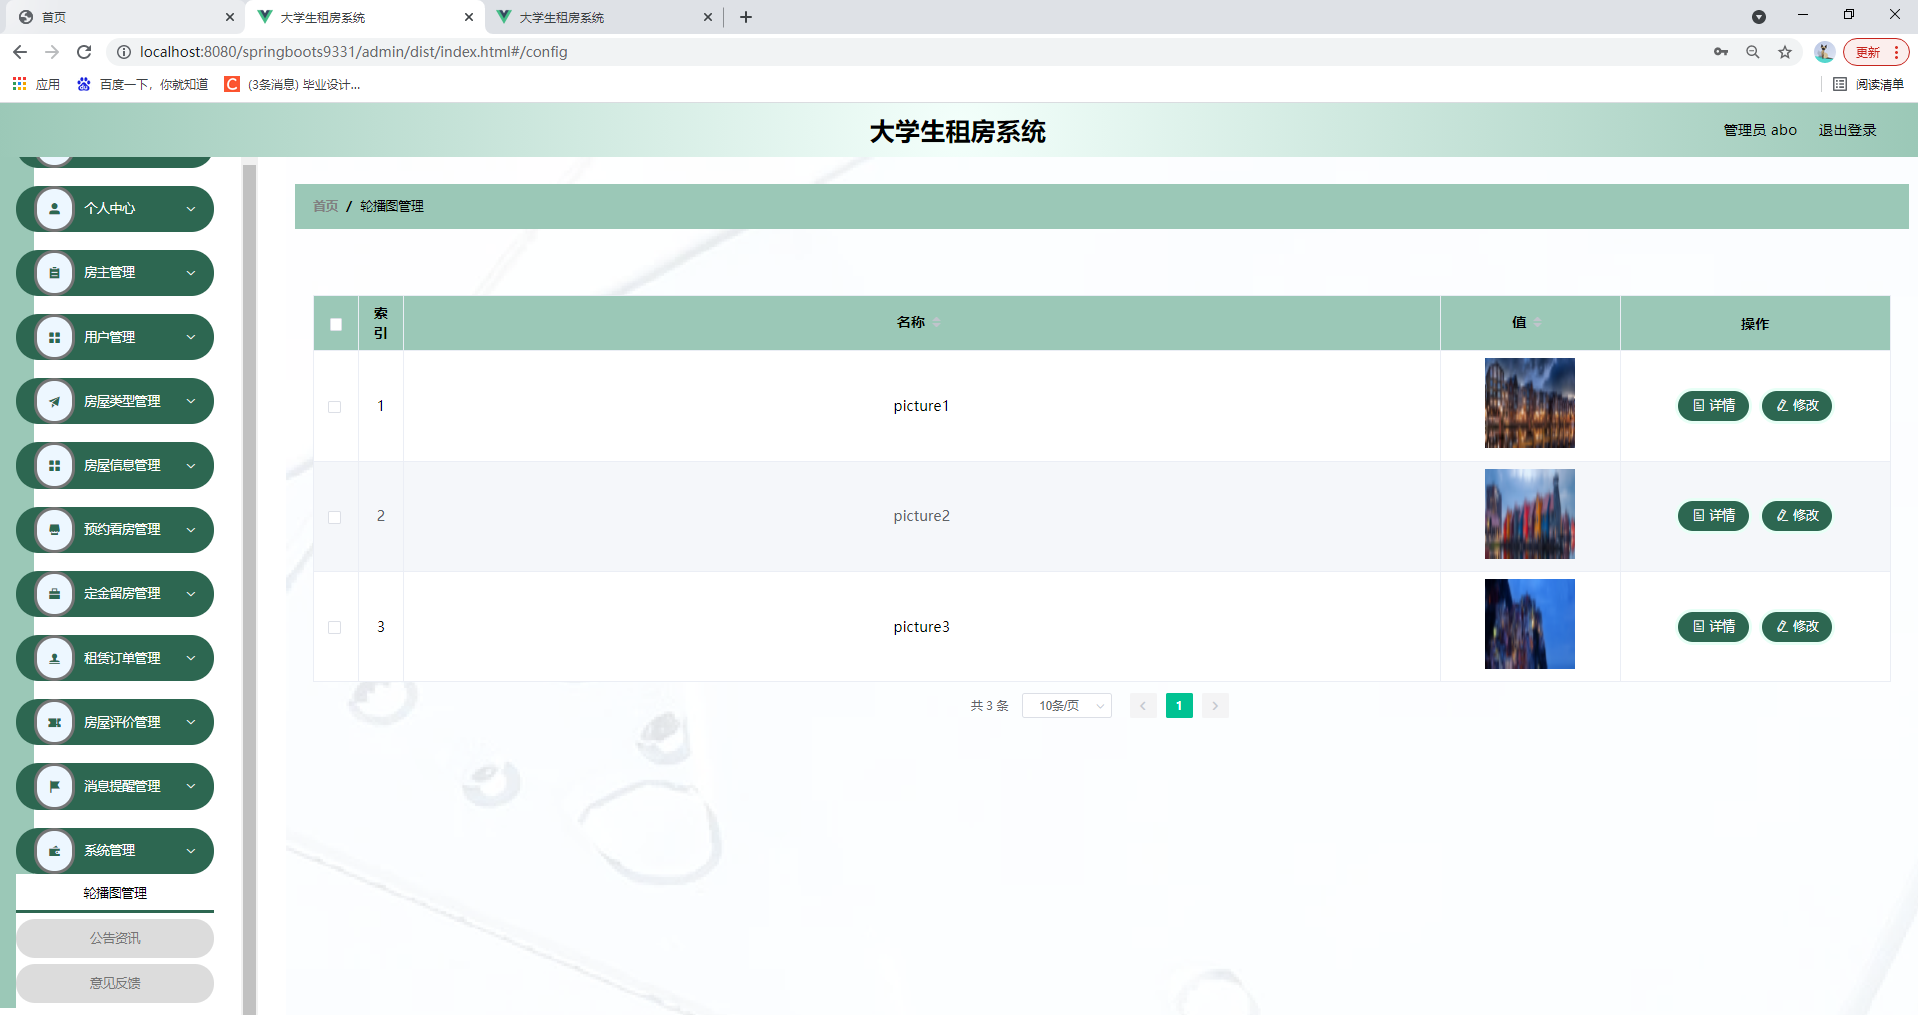This screenshot has width=1918, height=1015.
Task: Click 详情 button for picture2
Action: coord(1712,516)
